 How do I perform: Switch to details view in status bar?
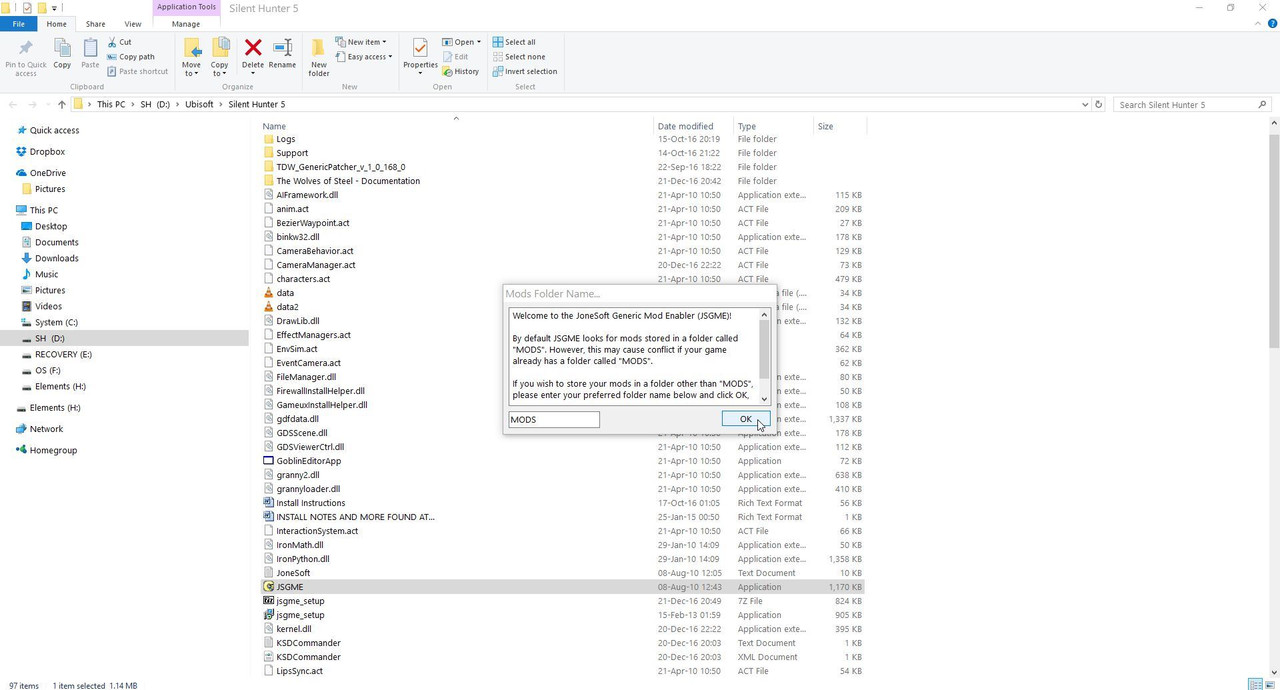[1254, 684]
